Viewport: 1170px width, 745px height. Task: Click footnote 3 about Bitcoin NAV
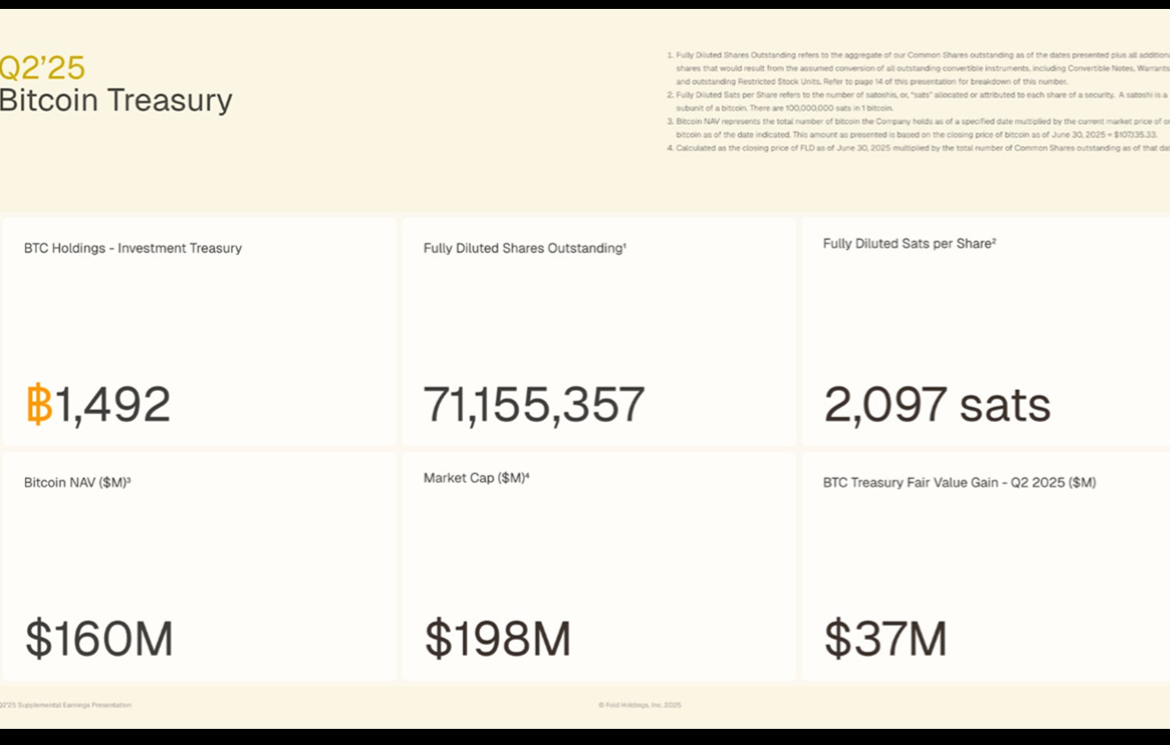pos(918,128)
